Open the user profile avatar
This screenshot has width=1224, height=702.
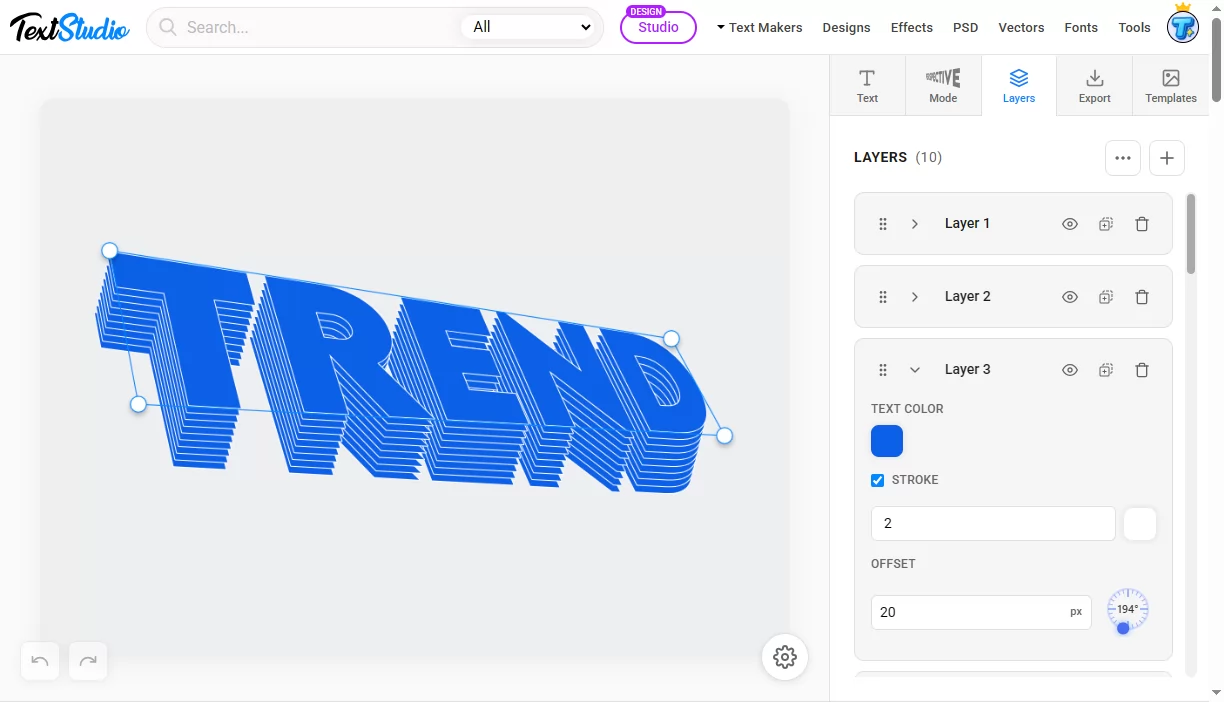coord(1183,26)
